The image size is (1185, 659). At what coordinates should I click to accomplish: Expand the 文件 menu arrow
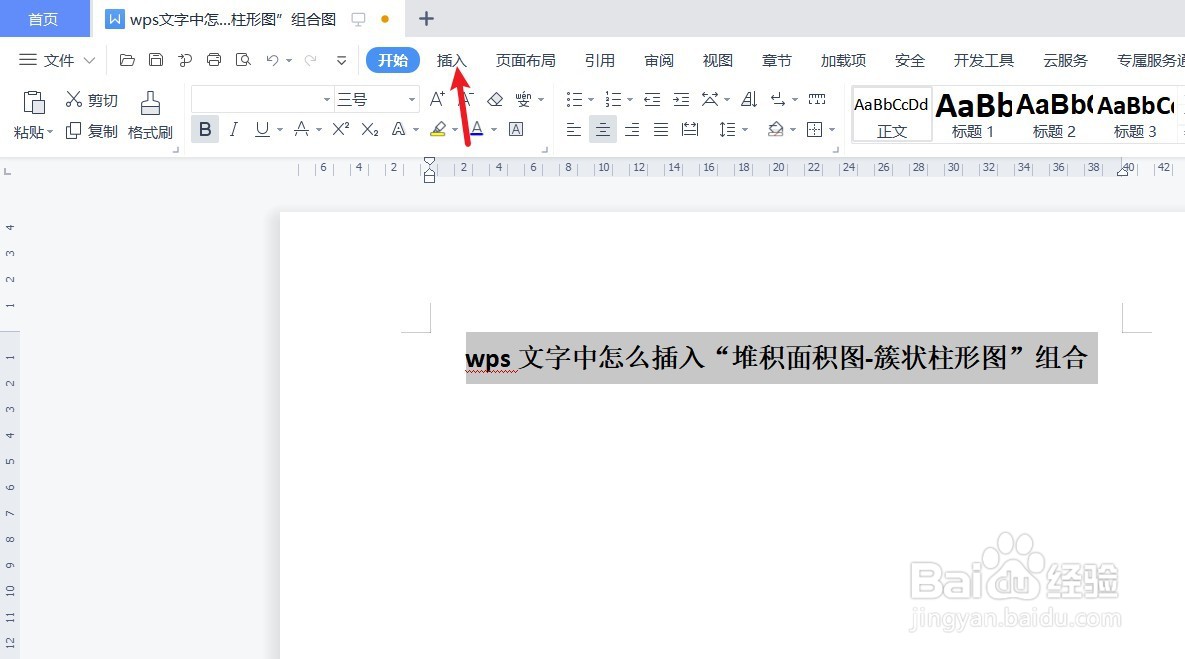click(88, 60)
